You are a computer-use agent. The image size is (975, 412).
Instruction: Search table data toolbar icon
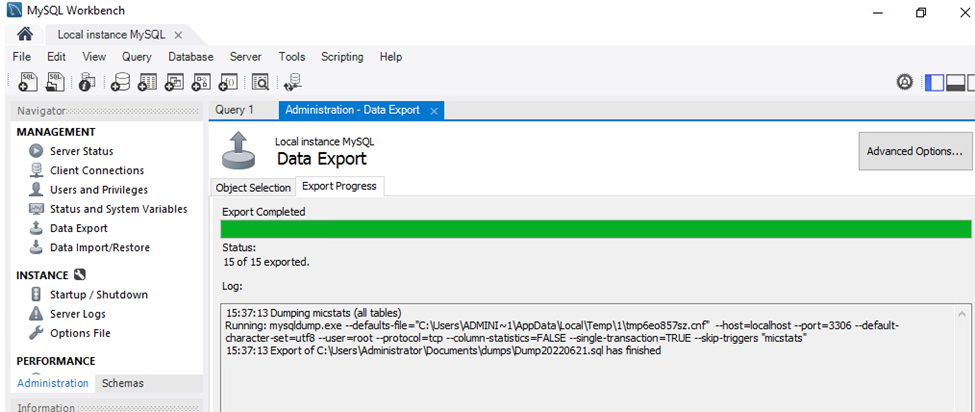coord(260,81)
